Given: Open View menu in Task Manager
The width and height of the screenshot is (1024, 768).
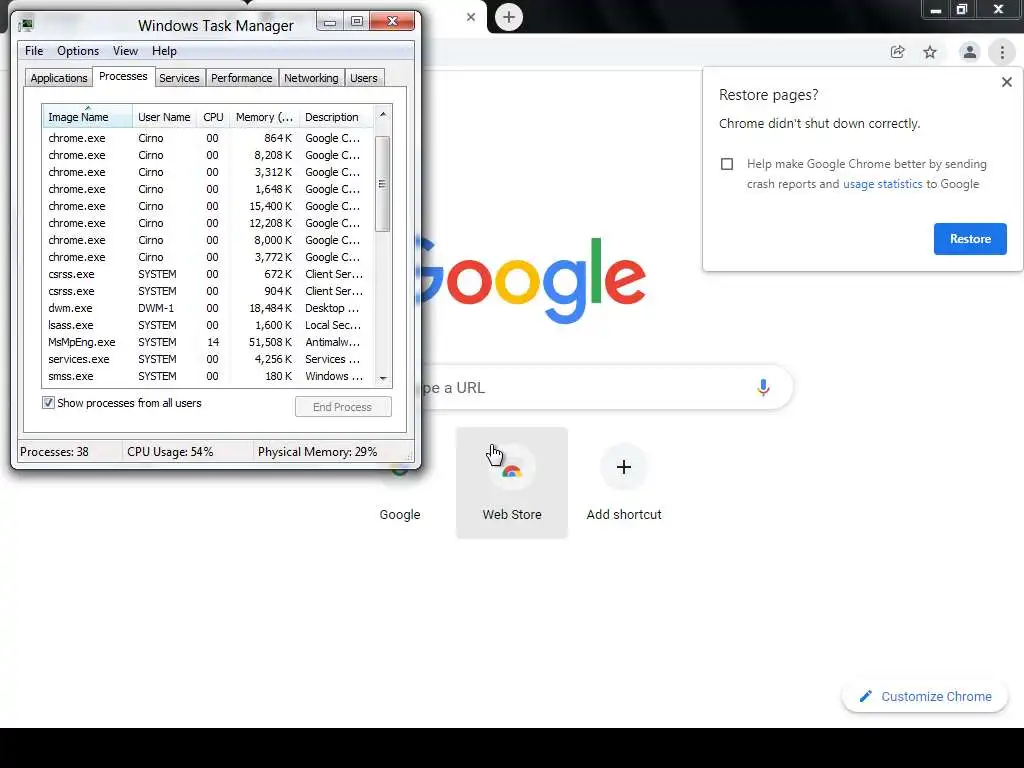Looking at the screenshot, I should pos(125,51).
